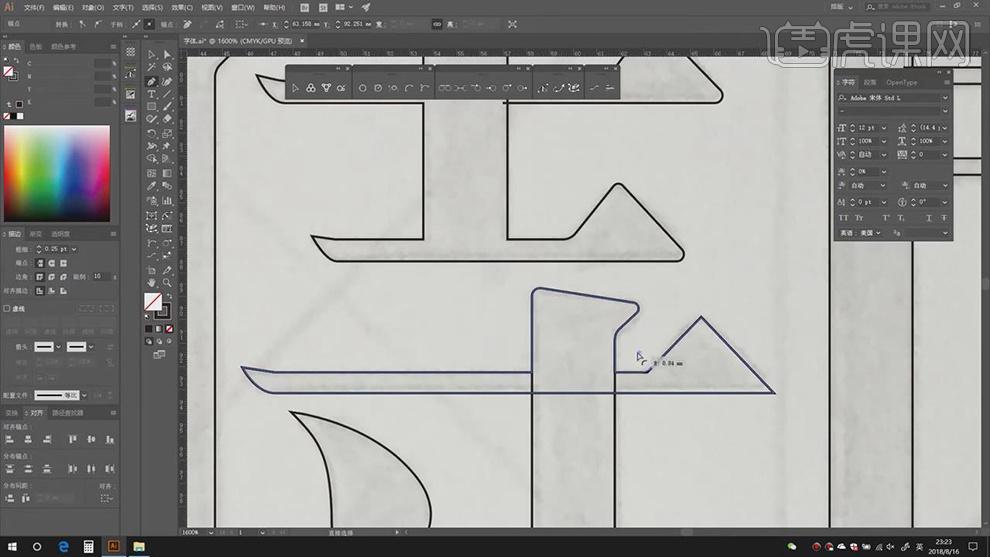Click horizontal align center in Align panel
This screenshot has height=557, width=990.
click(x=28, y=439)
